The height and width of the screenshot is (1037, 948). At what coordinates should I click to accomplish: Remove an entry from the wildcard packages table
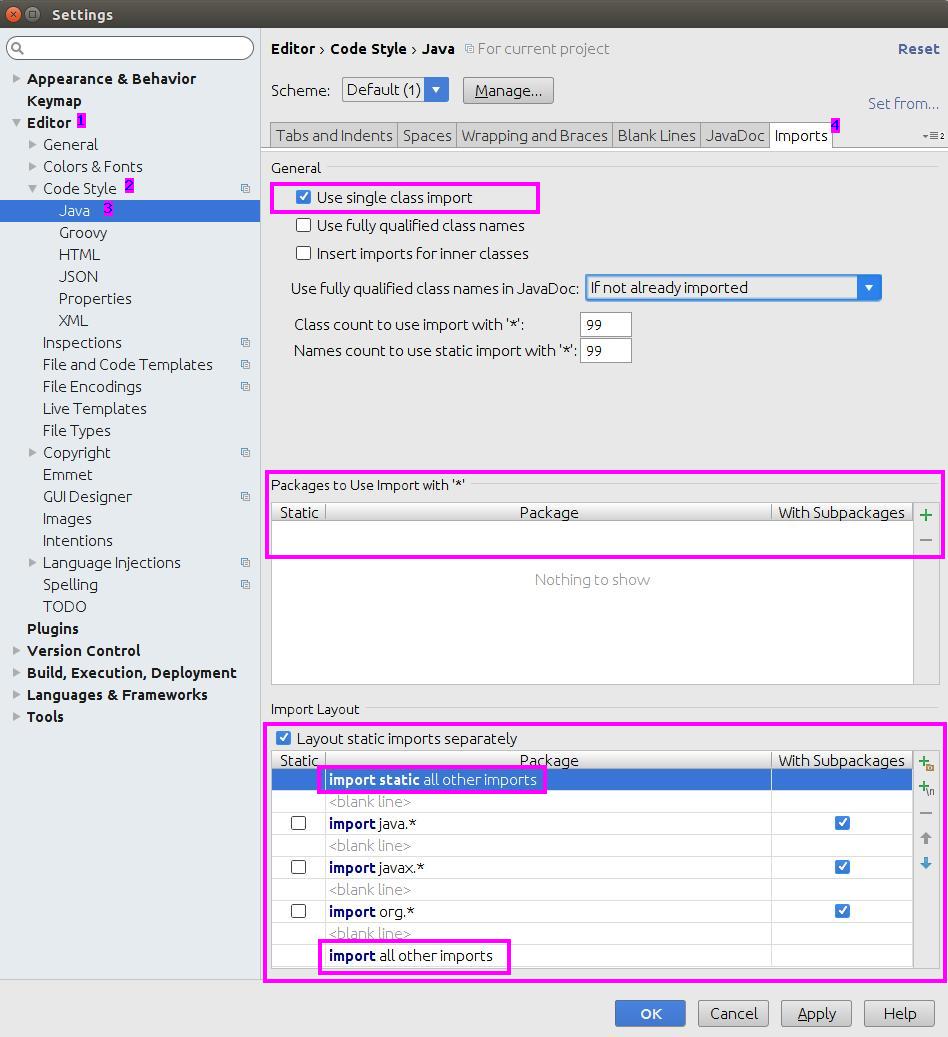[x=925, y=539]
